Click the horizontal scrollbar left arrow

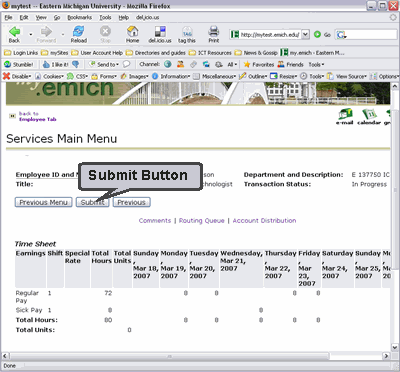[x=4, y=356]
